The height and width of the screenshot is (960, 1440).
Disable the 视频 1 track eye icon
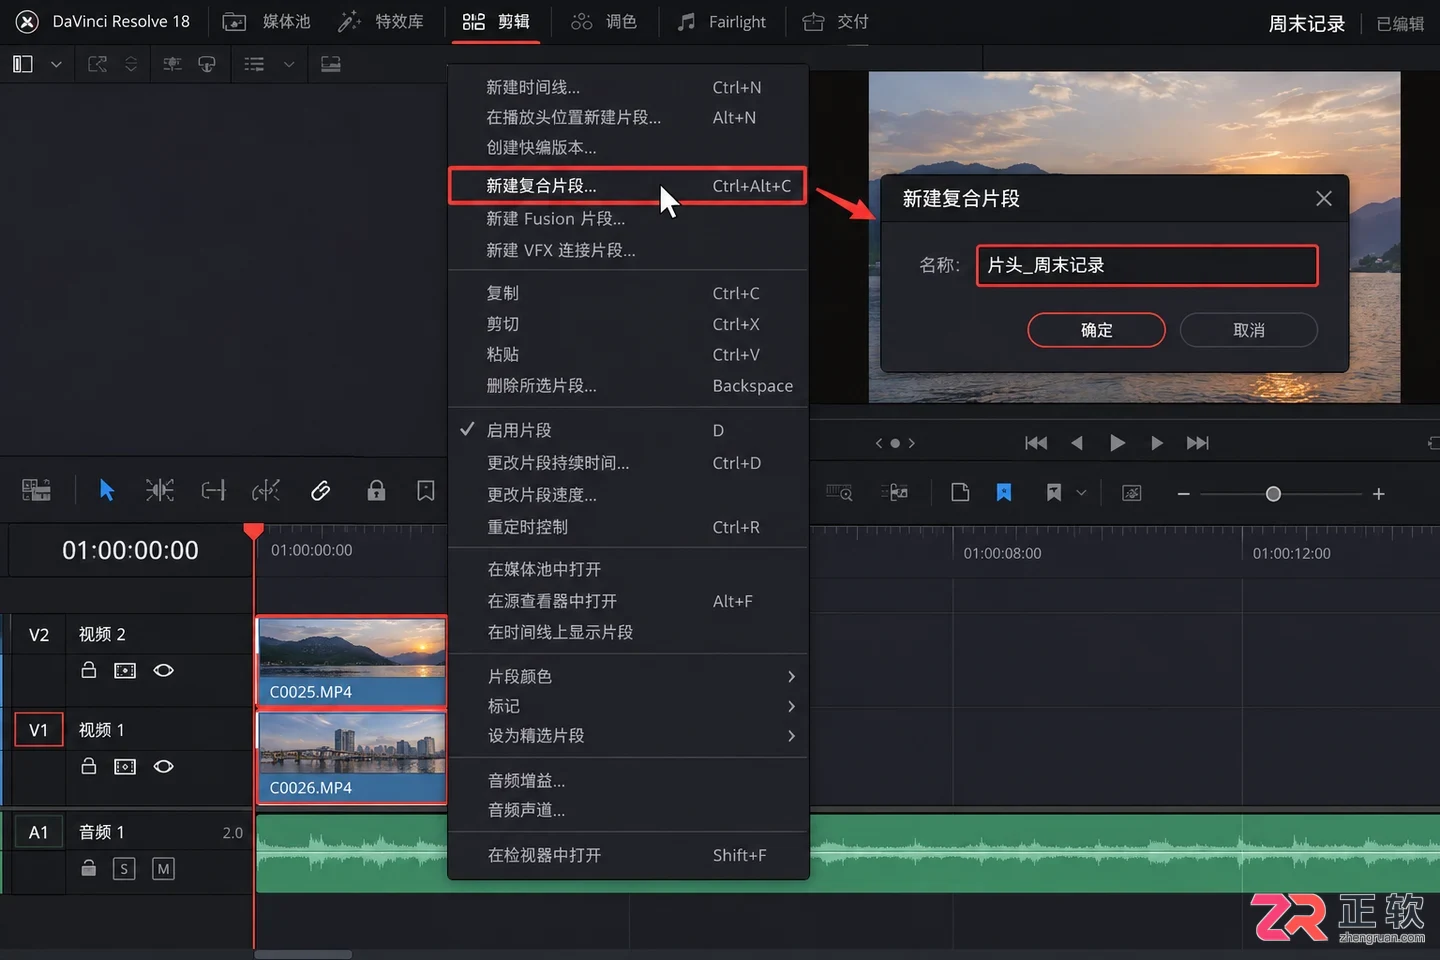[164, 766]
